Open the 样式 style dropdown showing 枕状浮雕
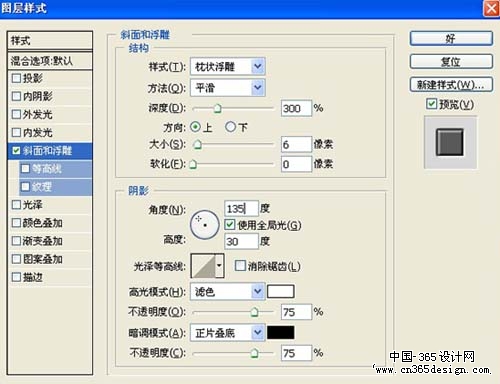The width and height of the screenshot is (500, 384). (228, 67)
